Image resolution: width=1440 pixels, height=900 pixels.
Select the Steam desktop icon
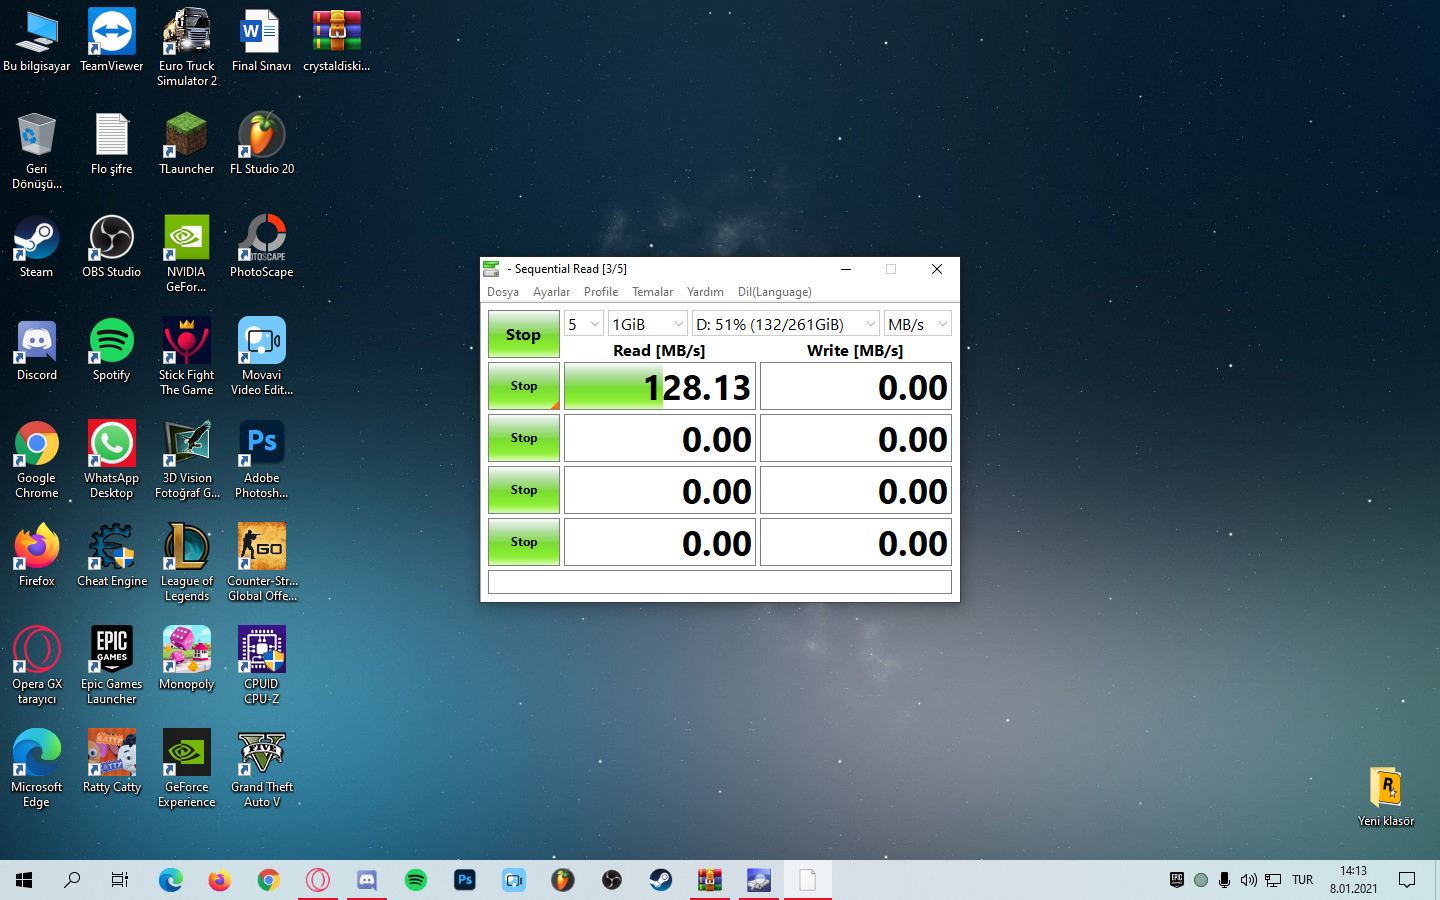(37, 247)
